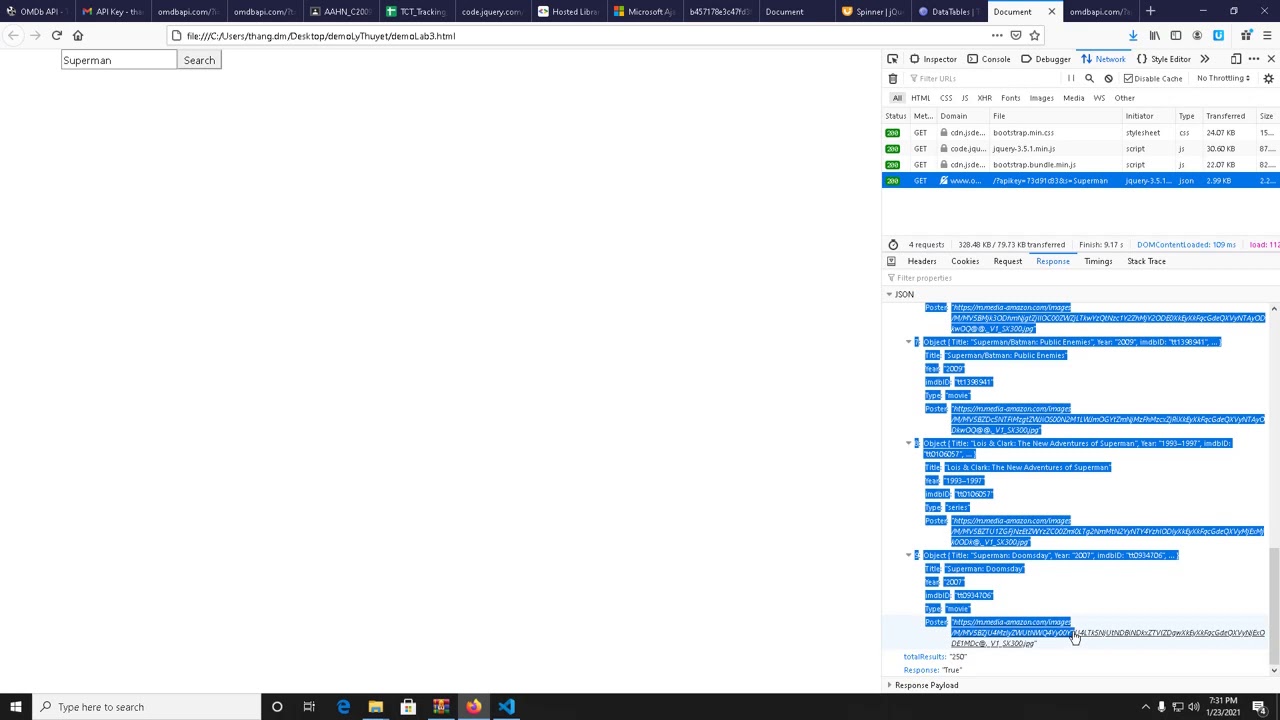This screenshot has height=720, width=1280.
Task: Click the browser reload button
Action: 56,36
